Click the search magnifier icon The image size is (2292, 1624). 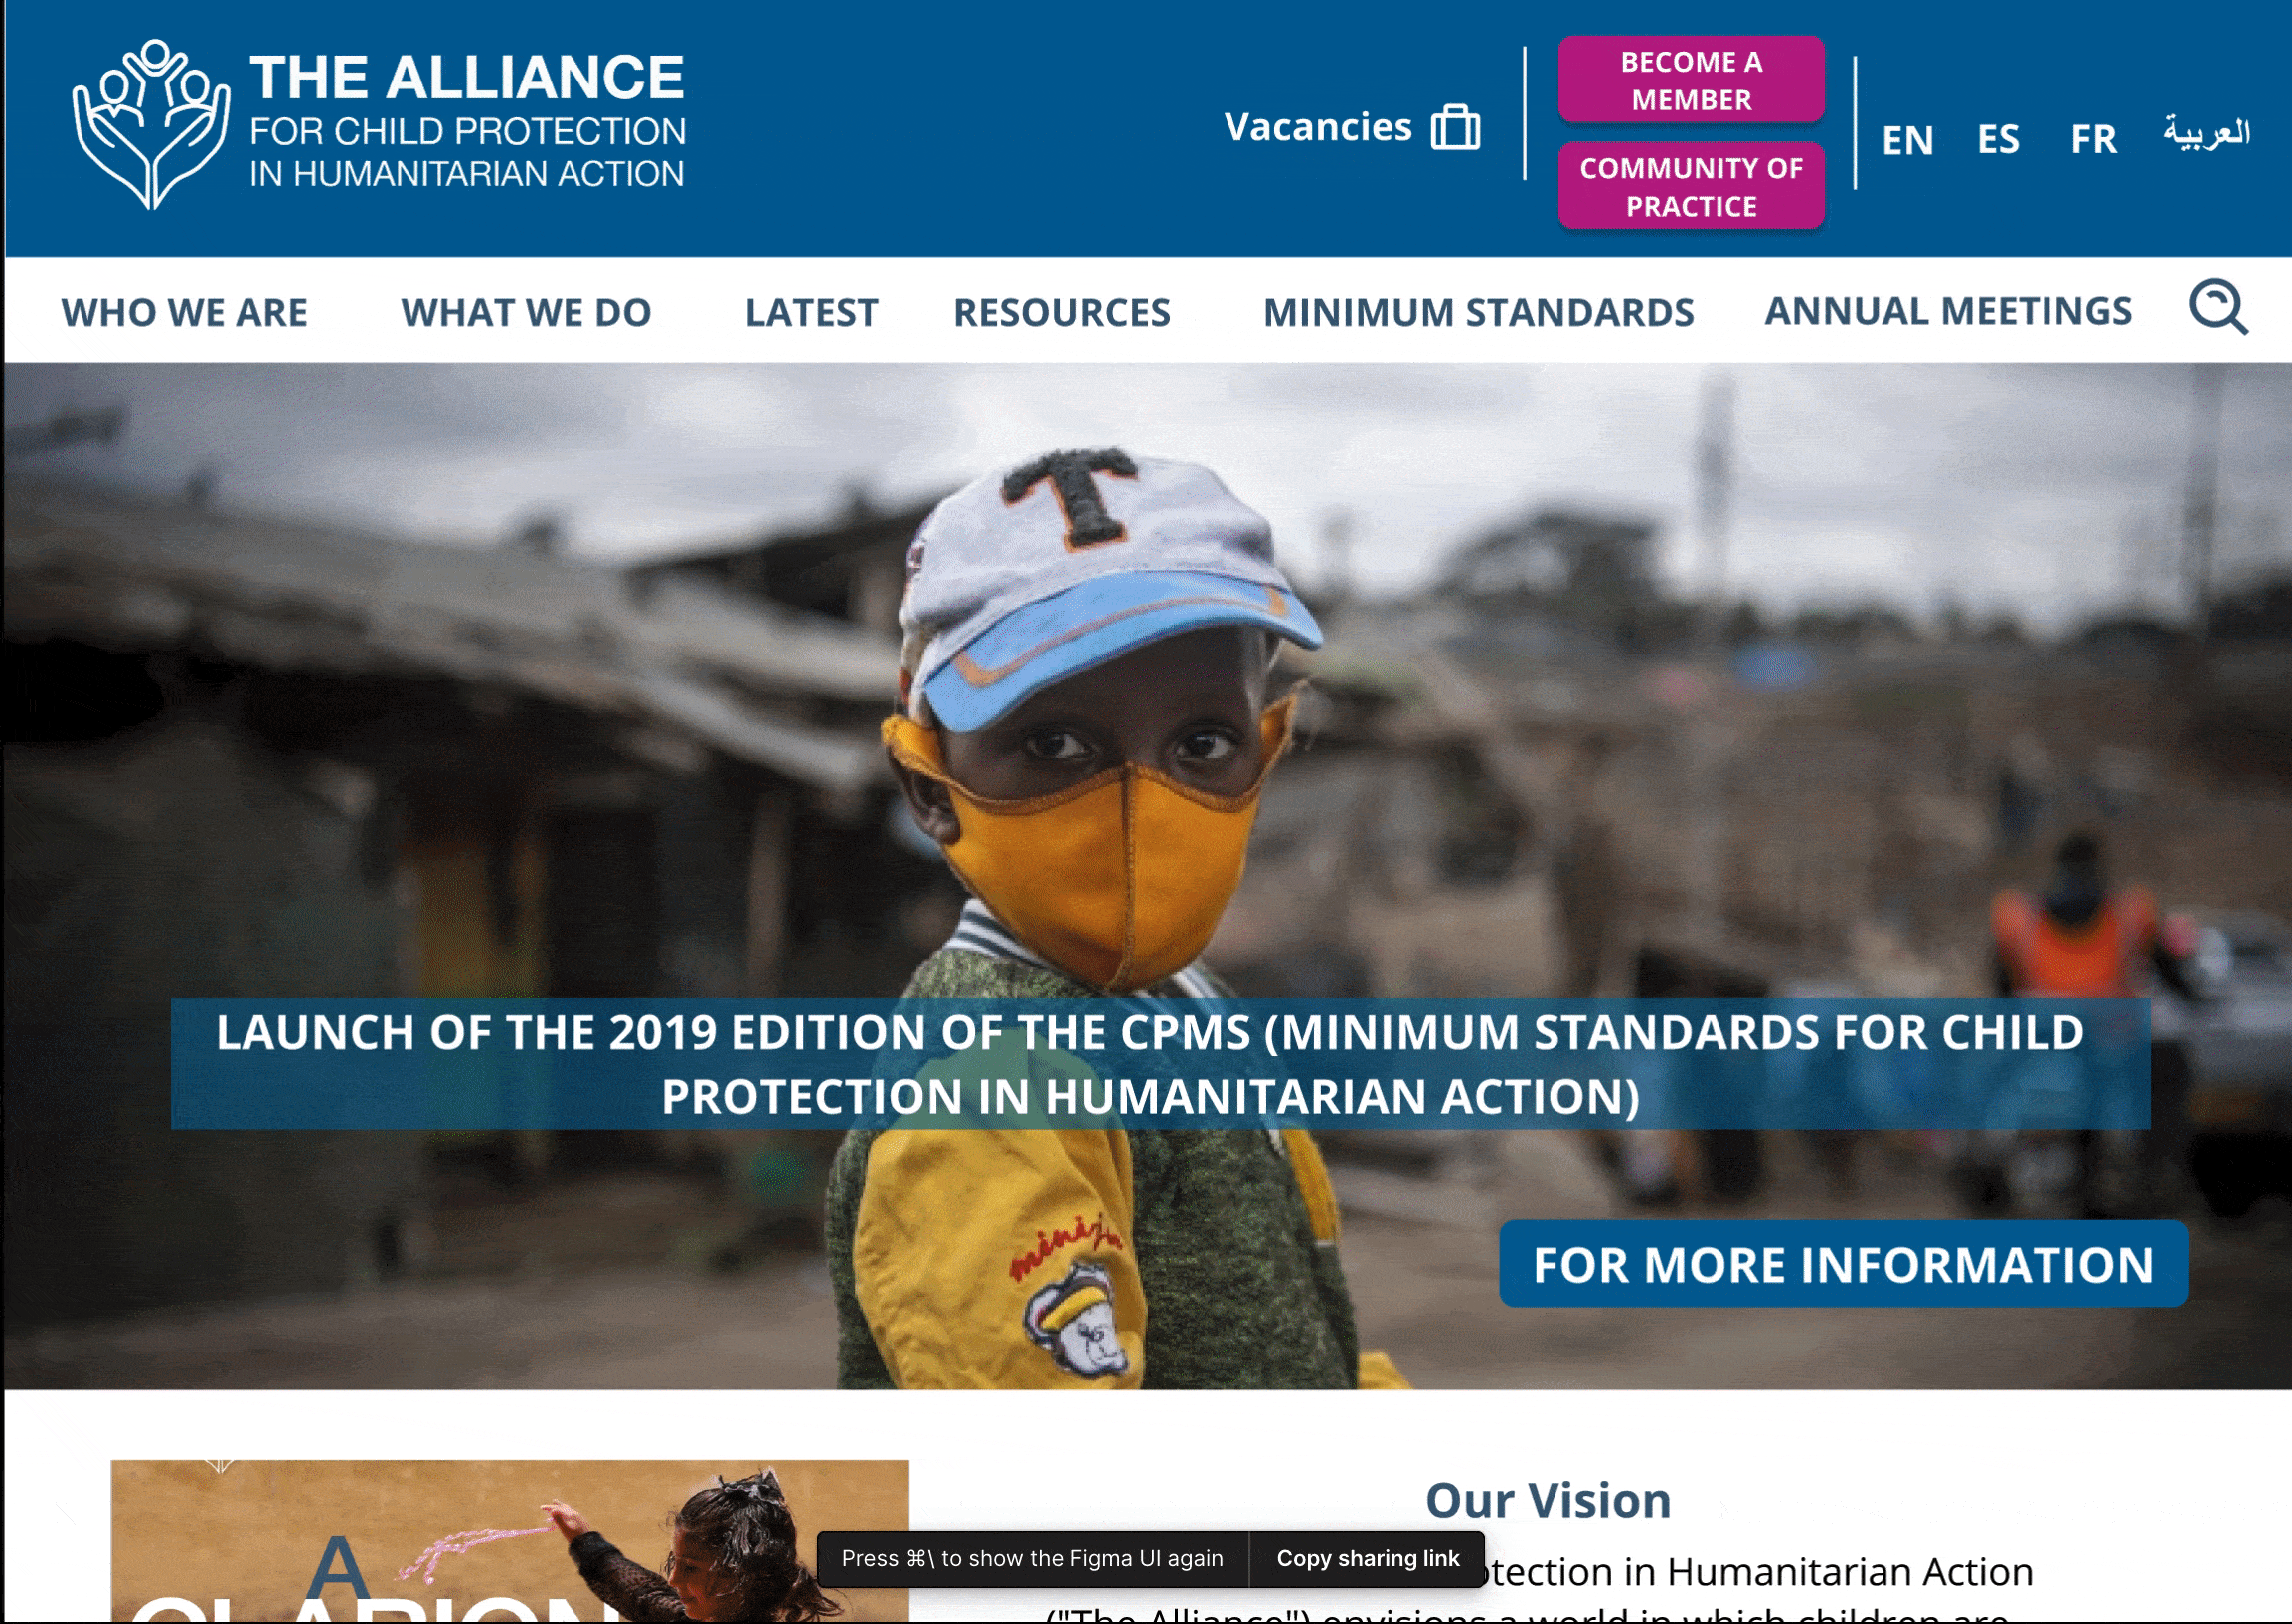pyautogui.click(x=2218, y=307)
